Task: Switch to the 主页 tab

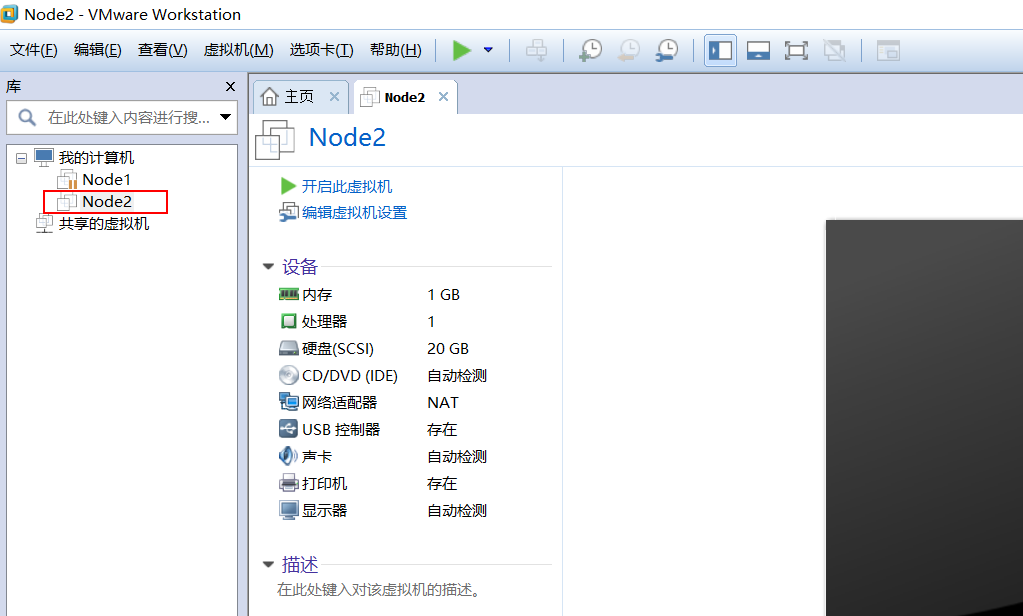Action: pos(298,96)
